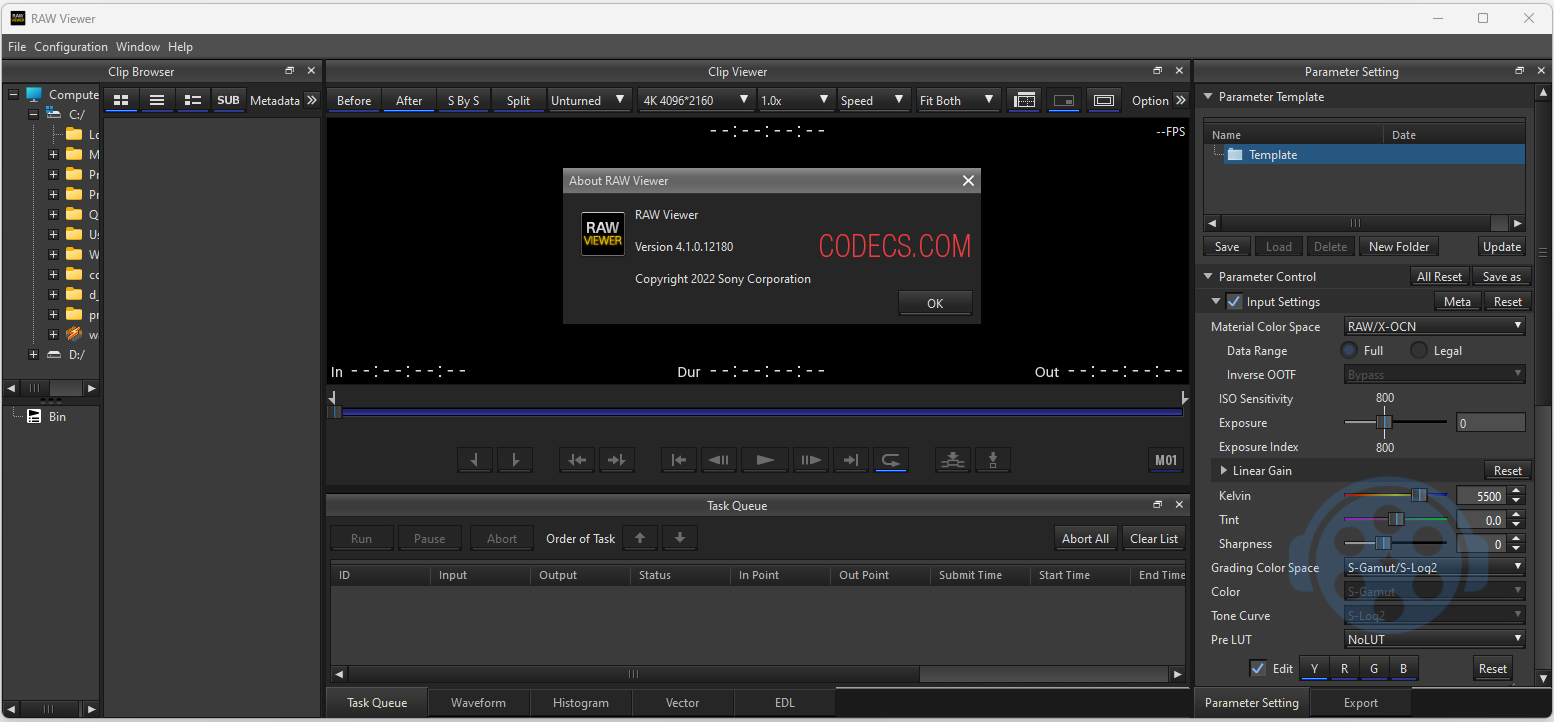Open the Export tab
Screen dimensions: 1554x722
click(1361, 703)
